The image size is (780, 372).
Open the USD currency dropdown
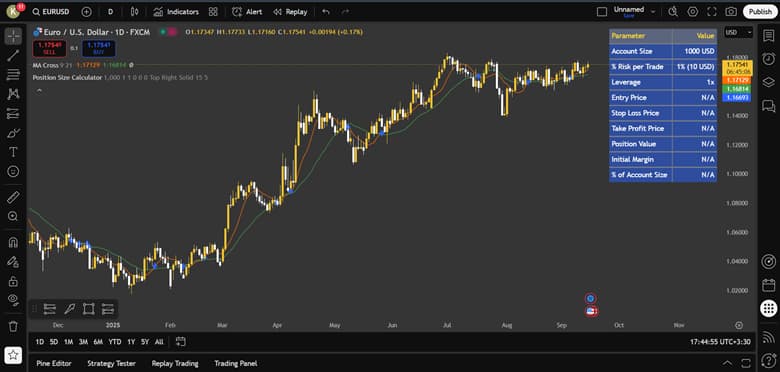coord(738,32)
